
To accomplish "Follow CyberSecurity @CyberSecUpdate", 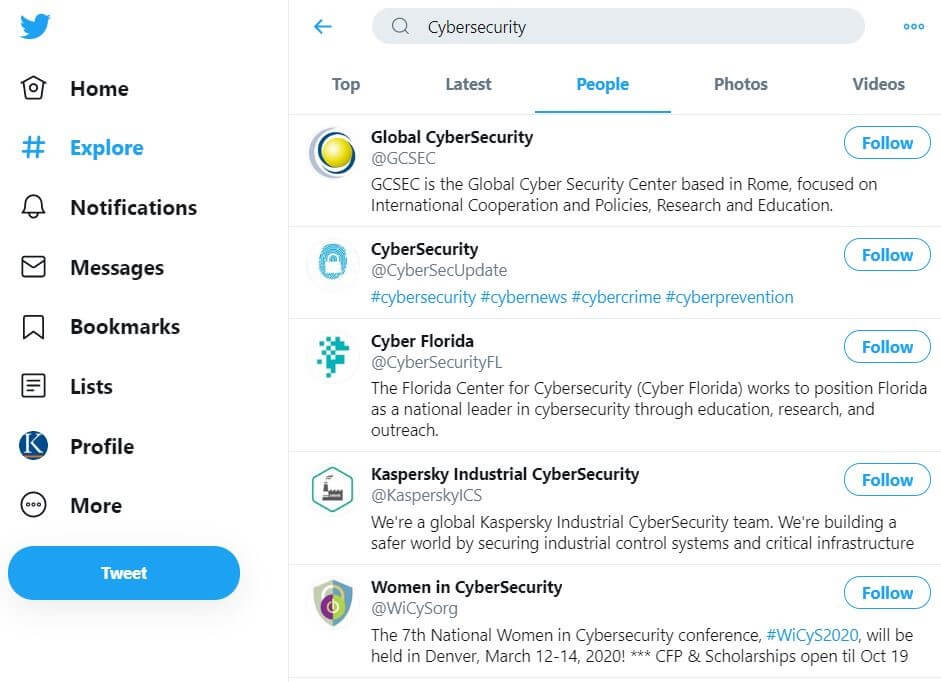I will (x=887, y=255).
